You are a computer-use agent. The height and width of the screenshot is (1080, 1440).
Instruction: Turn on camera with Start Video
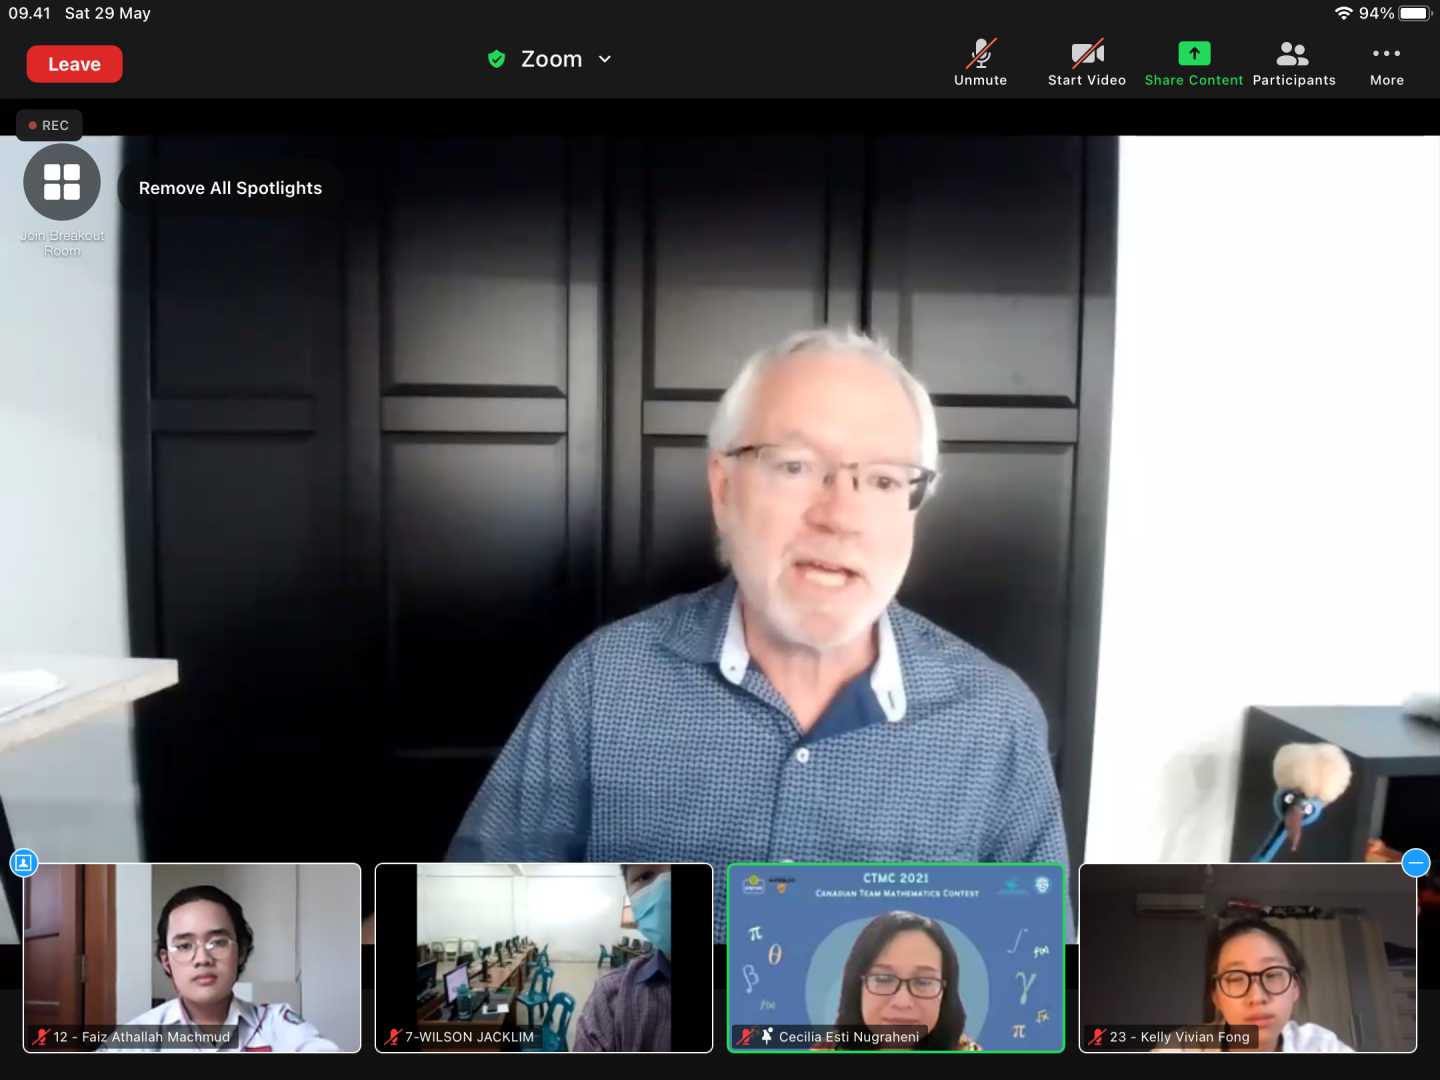coord(1087,62)
